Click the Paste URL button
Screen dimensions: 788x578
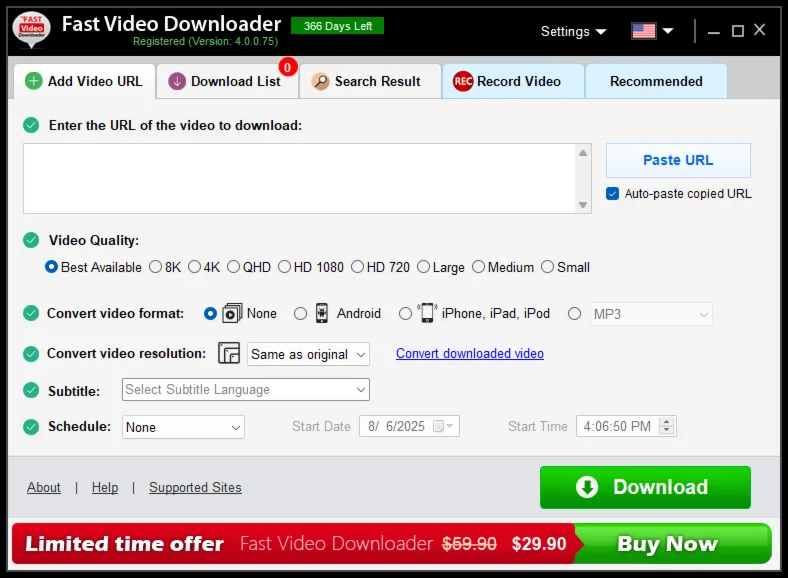coord(678,160)
